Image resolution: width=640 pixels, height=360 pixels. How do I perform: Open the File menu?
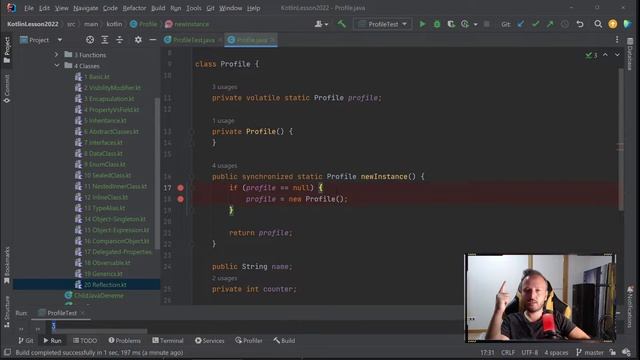click(x=29, y=8)
